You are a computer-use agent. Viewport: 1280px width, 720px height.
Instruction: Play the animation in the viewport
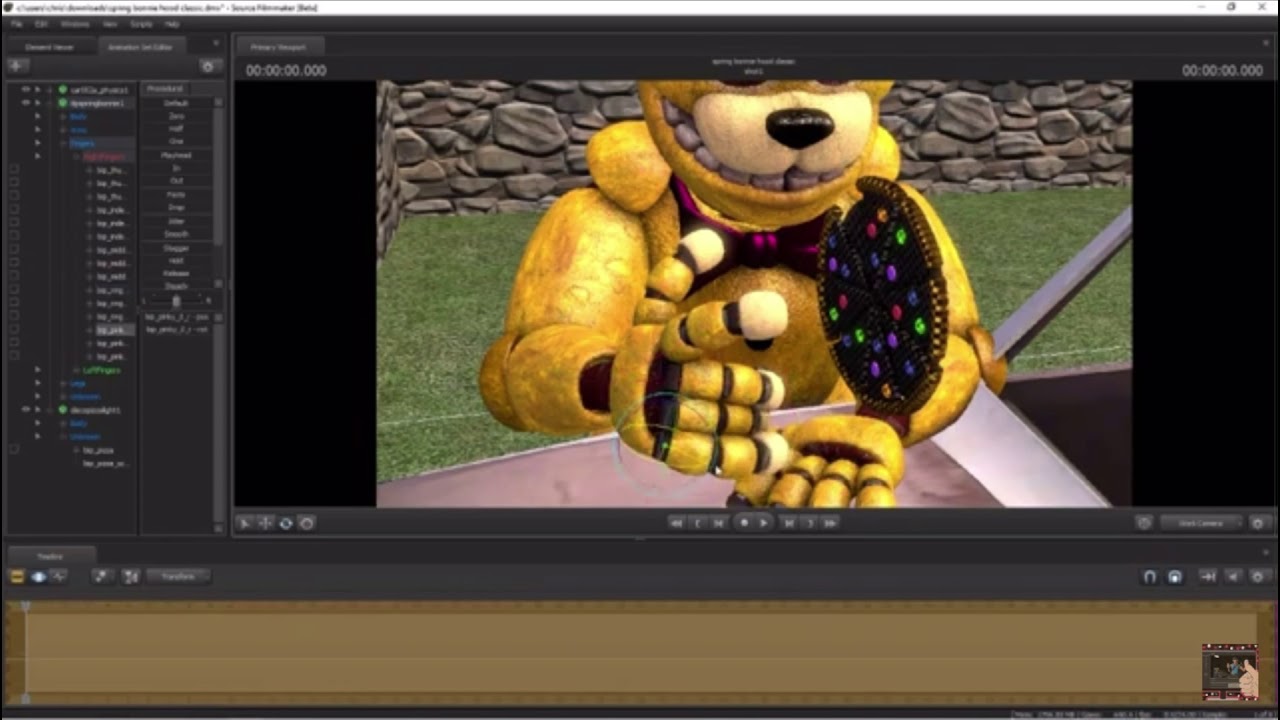pos(764,523)
